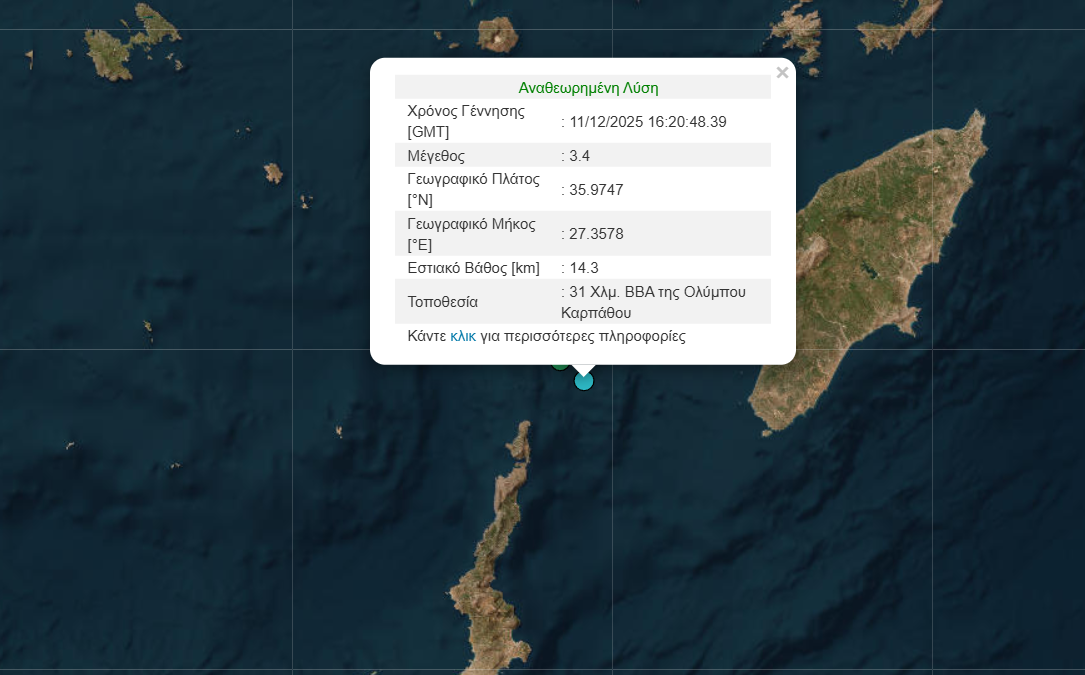Click the longitude value 27.3578
This screenshot has height=675, width=1085.
596,234
